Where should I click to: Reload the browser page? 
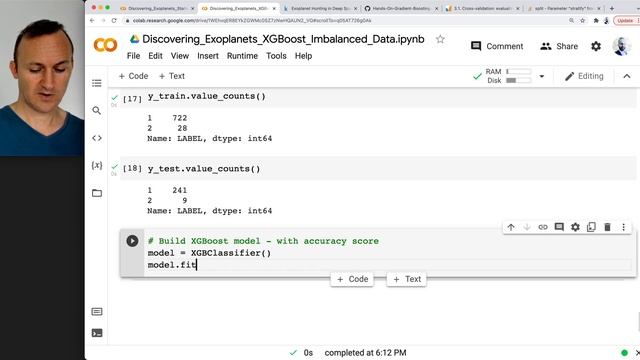pos(114,20)
